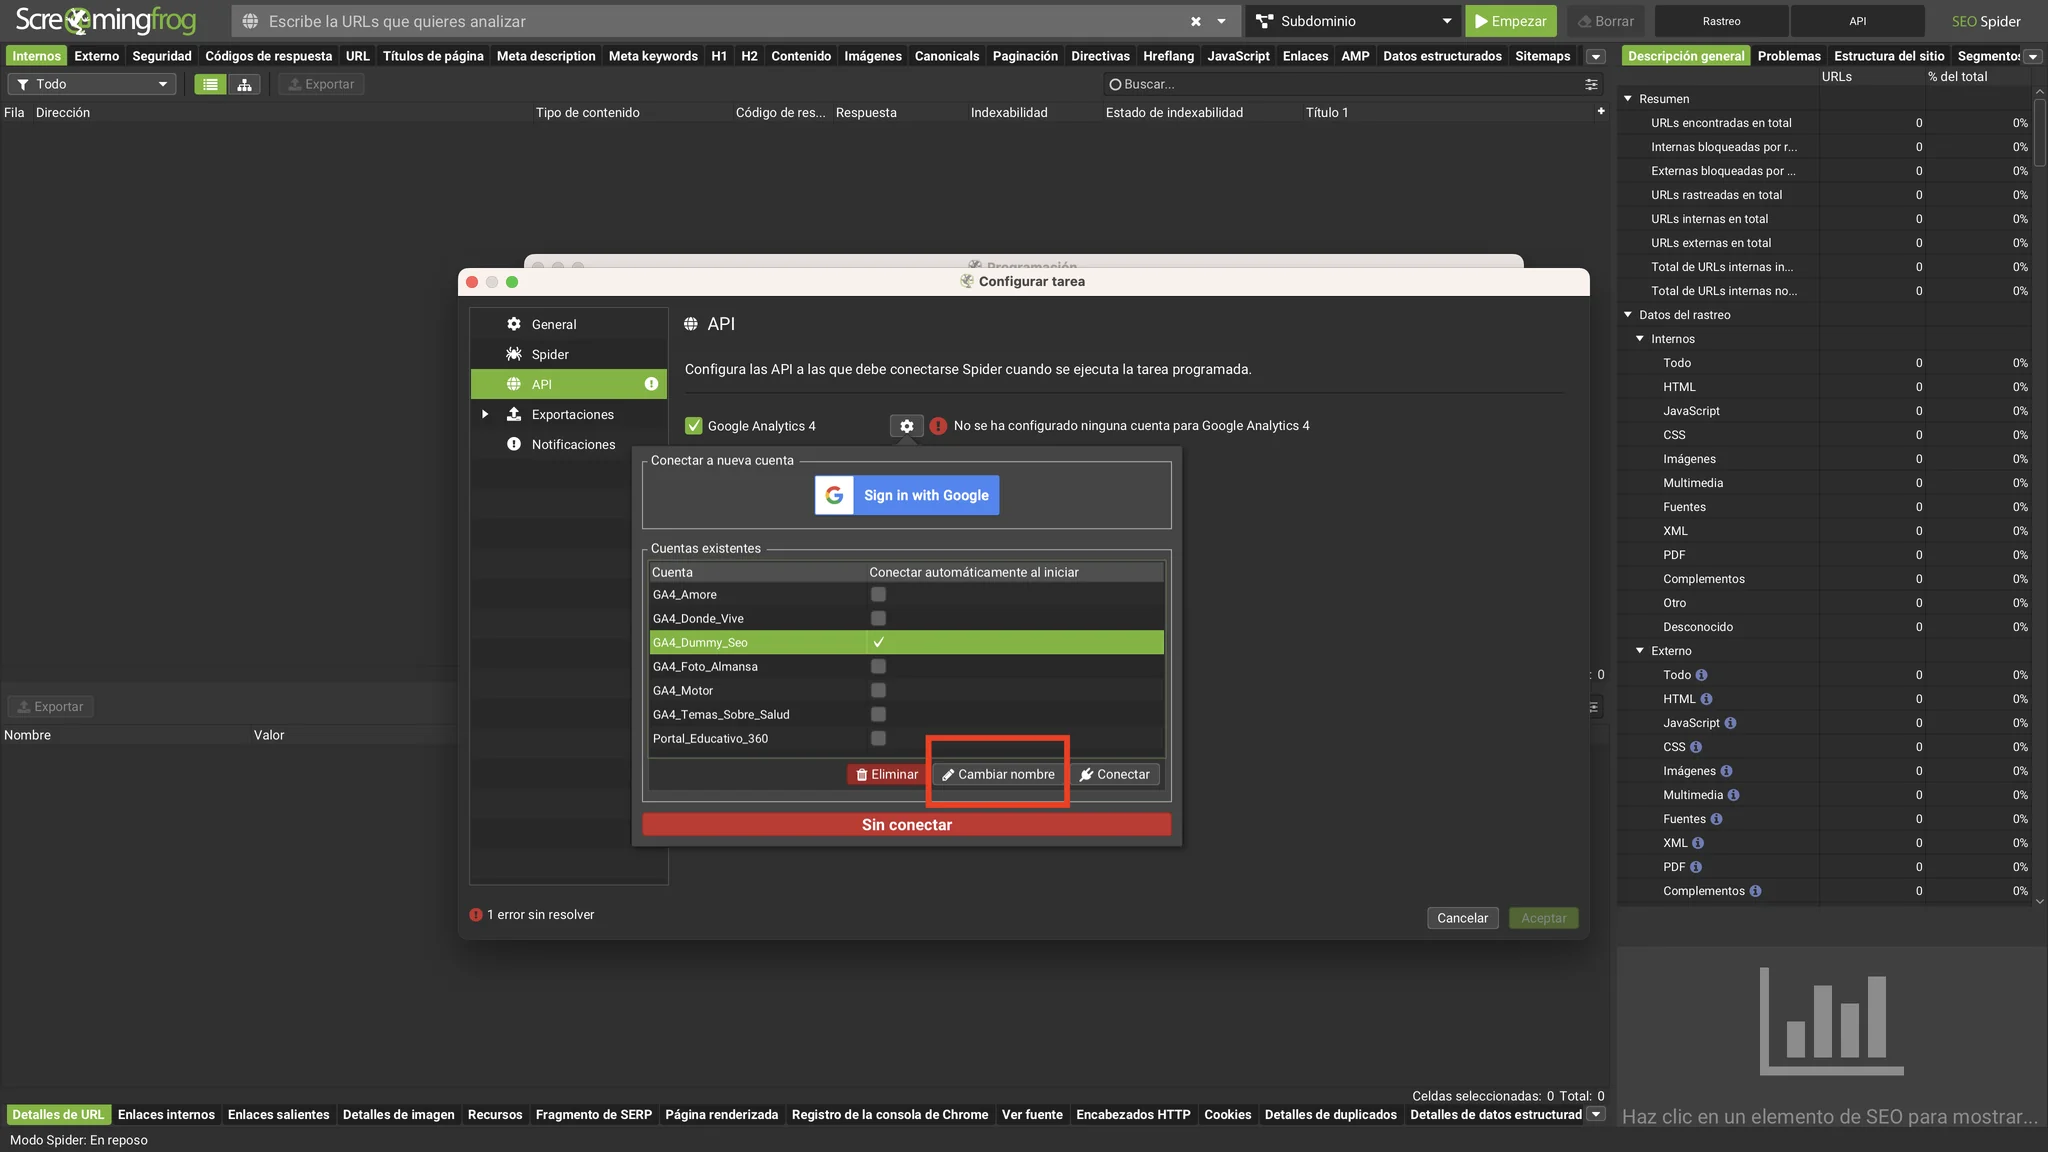The image size is (2048, 1152).
Task: Click the 1 error sin resolver icon
Action: [476, 915]
